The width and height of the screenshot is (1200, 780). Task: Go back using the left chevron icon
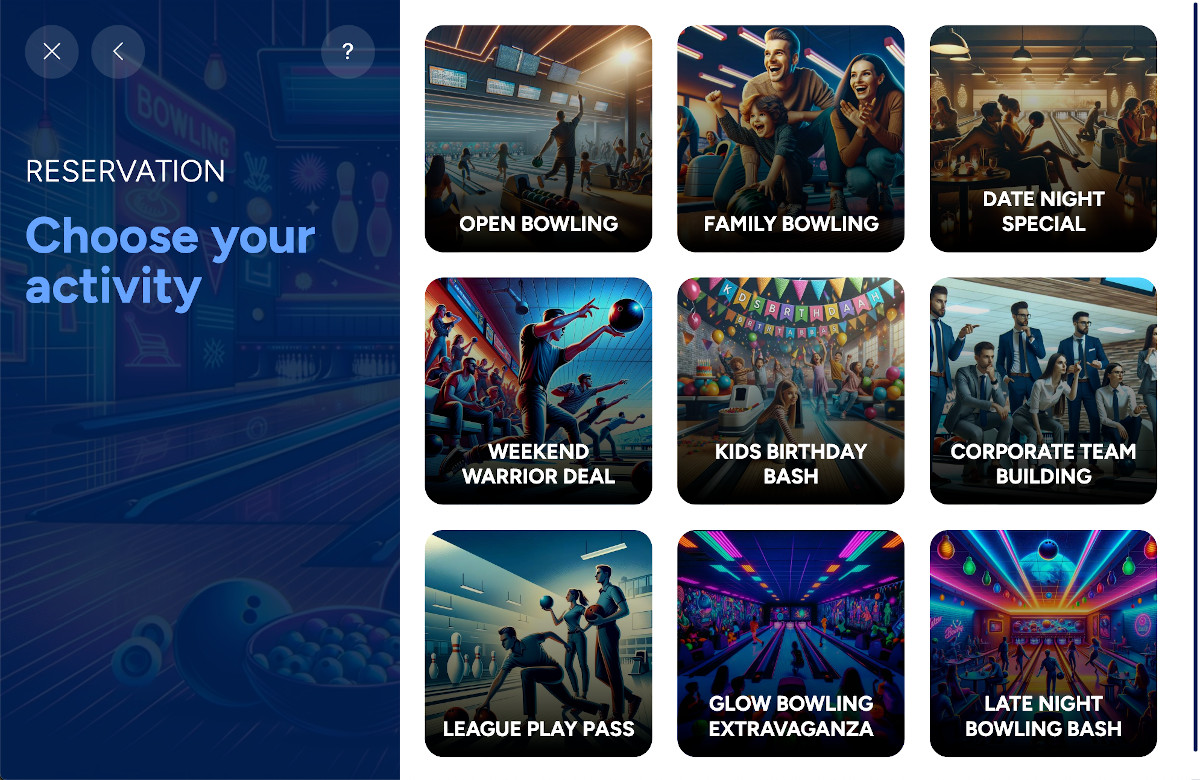(118, 51)
